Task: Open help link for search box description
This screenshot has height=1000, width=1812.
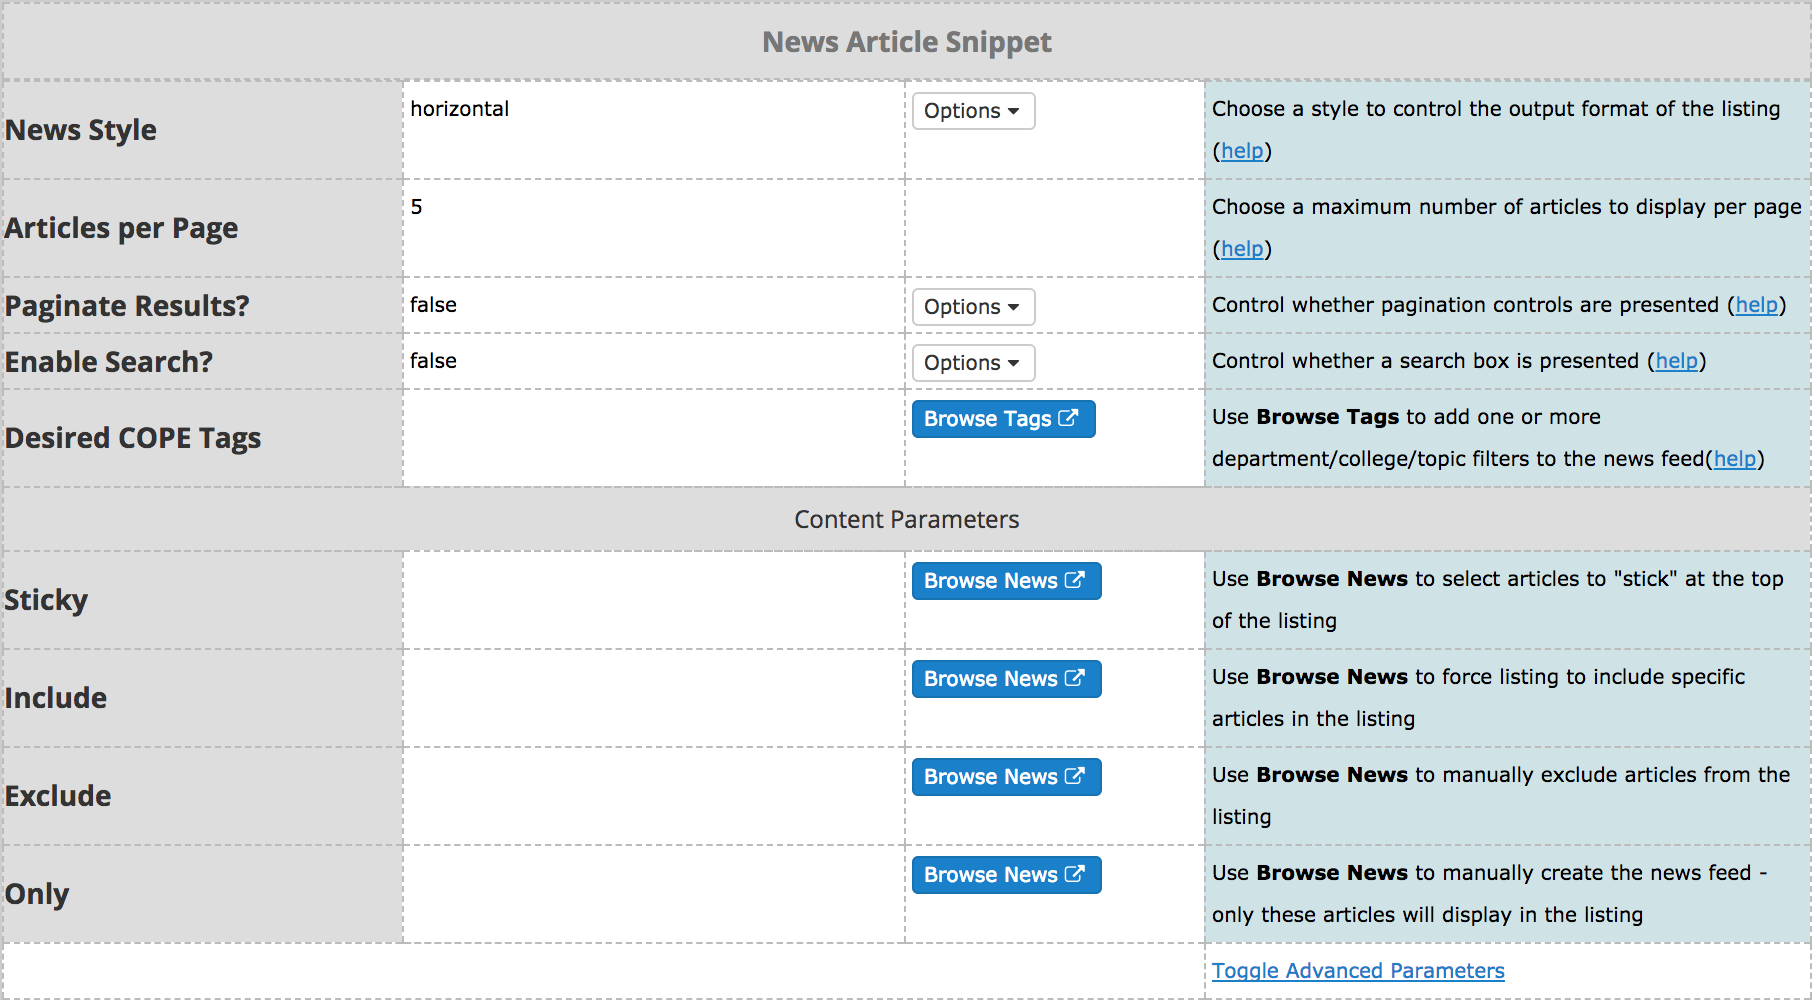Action: [1676, 361]
